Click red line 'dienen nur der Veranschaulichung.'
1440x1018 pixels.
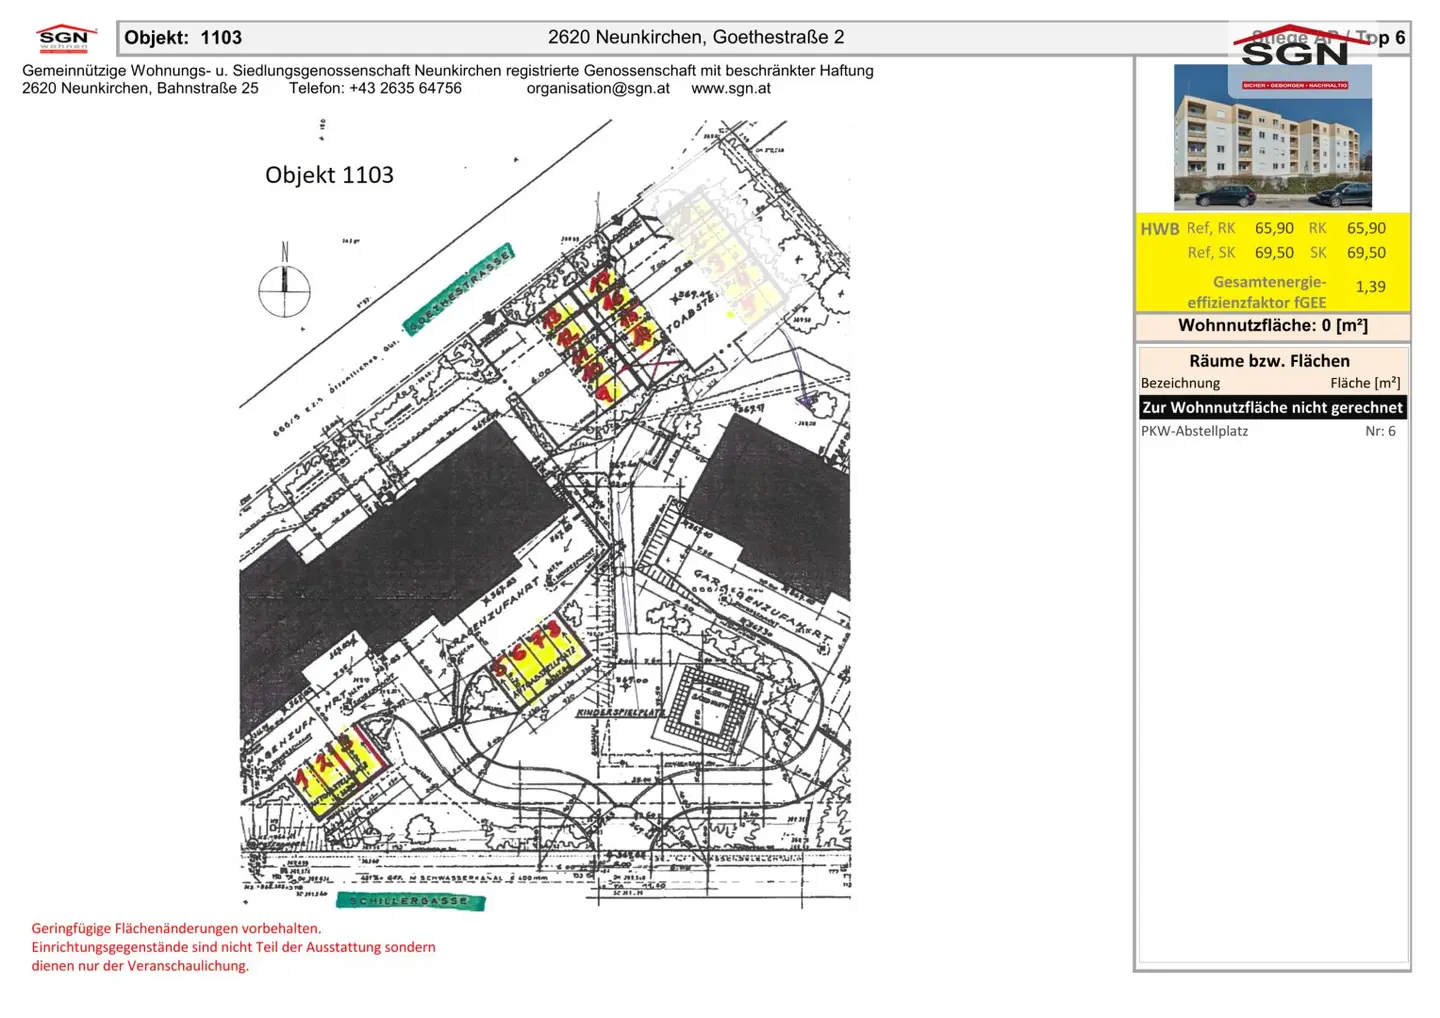140,966
